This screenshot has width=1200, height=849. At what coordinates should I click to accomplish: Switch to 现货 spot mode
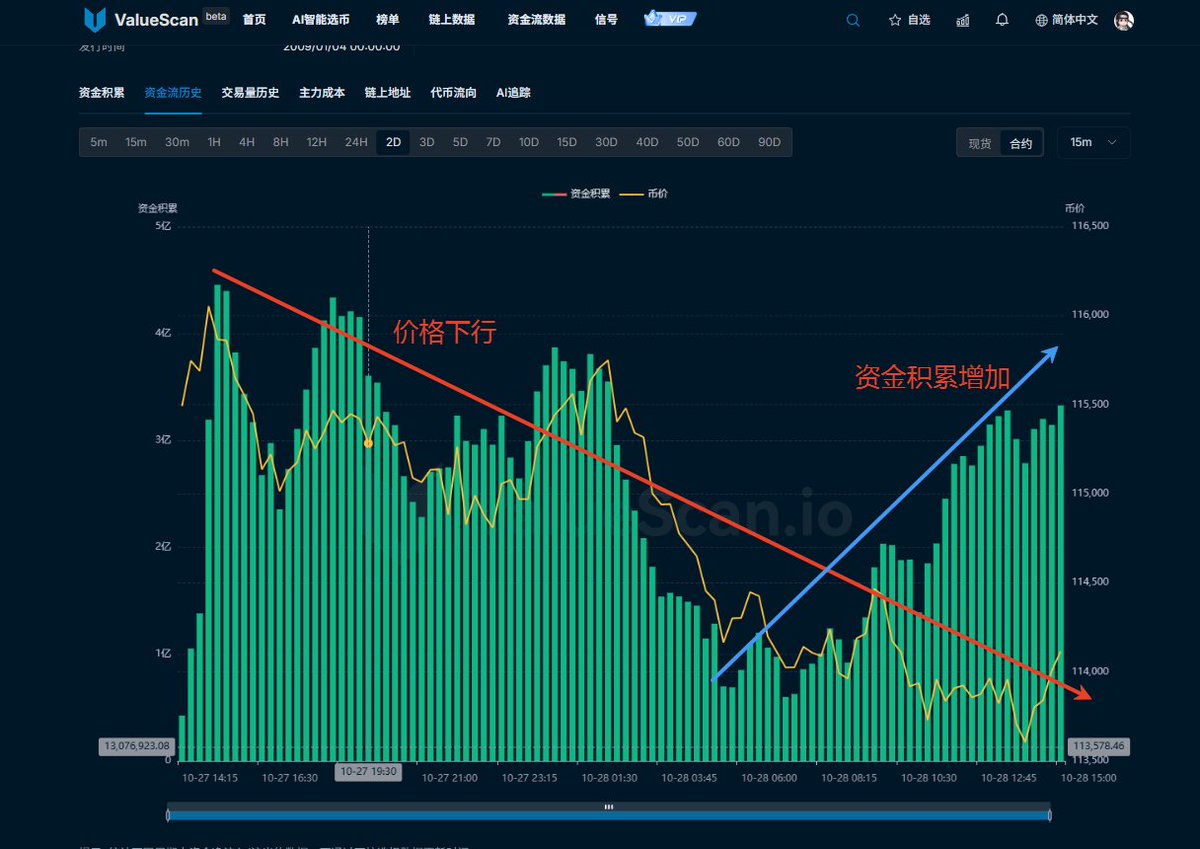pos(979,143)
